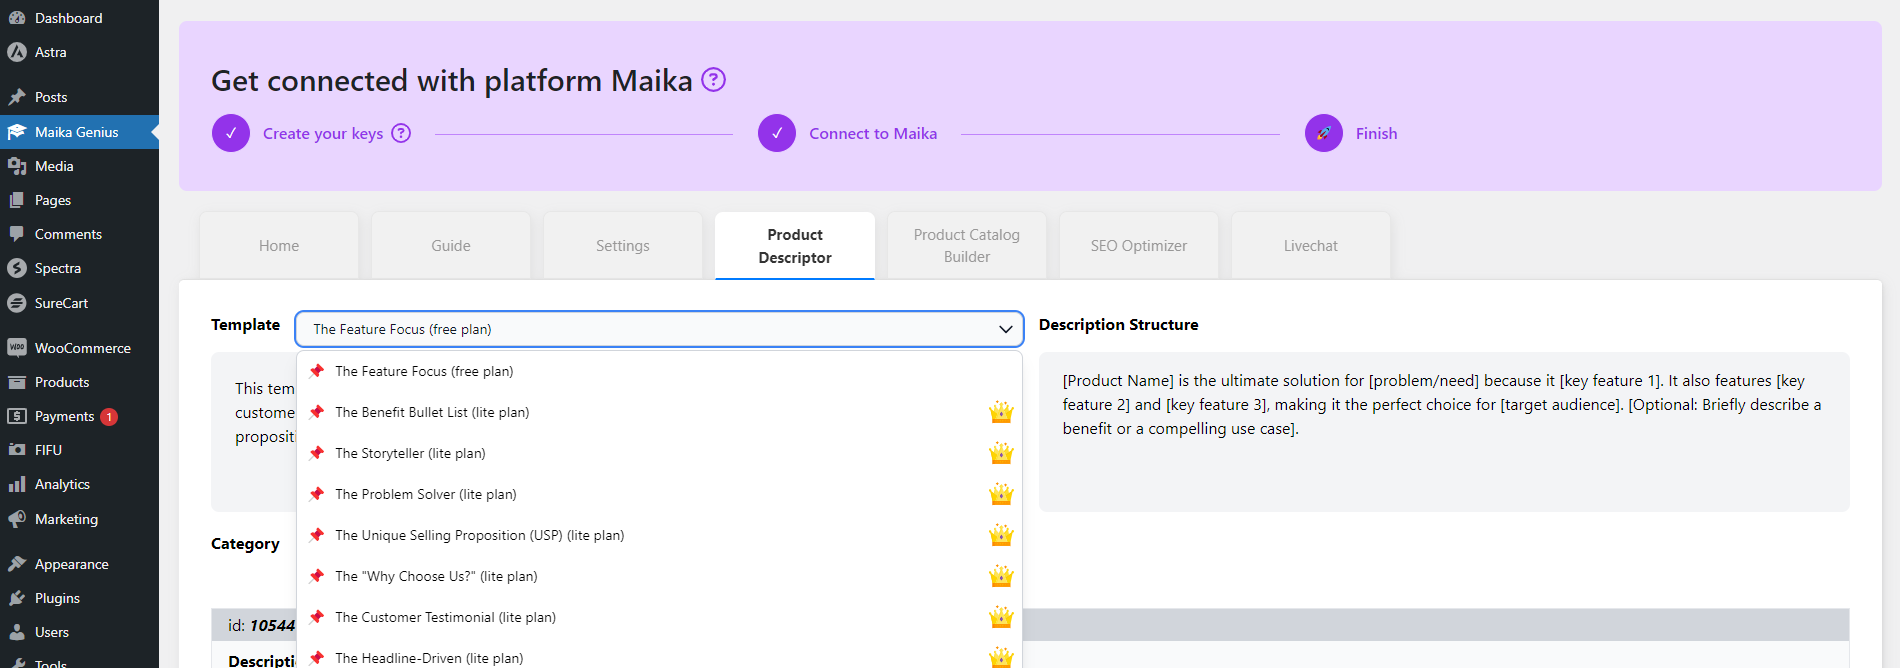Click the Payments notification badge 1

pyautogui.click(x=109, y=417)
